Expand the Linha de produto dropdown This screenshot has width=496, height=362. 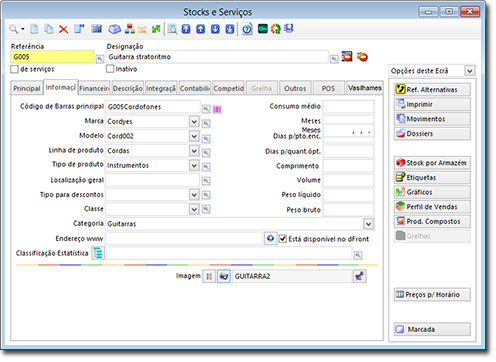tap(194, 151)
